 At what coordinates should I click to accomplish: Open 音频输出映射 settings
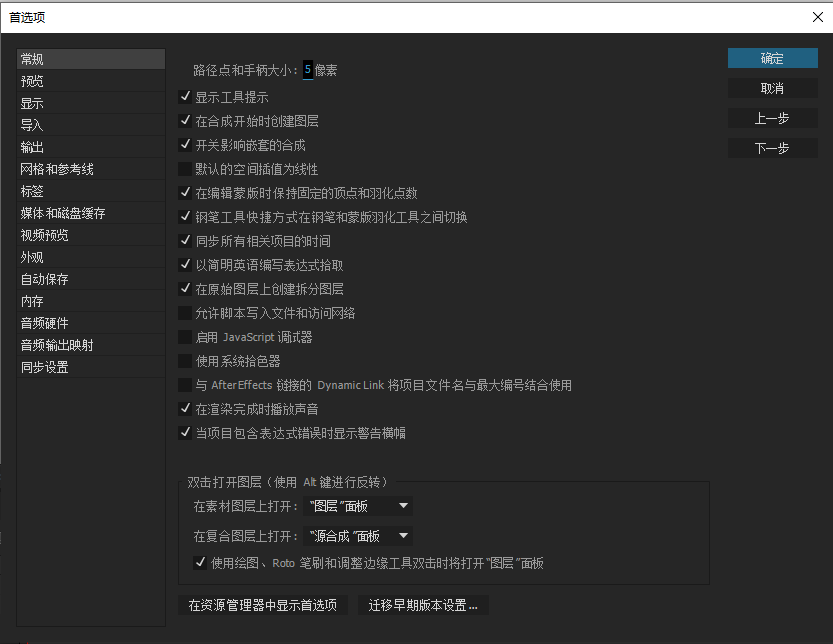91,345
